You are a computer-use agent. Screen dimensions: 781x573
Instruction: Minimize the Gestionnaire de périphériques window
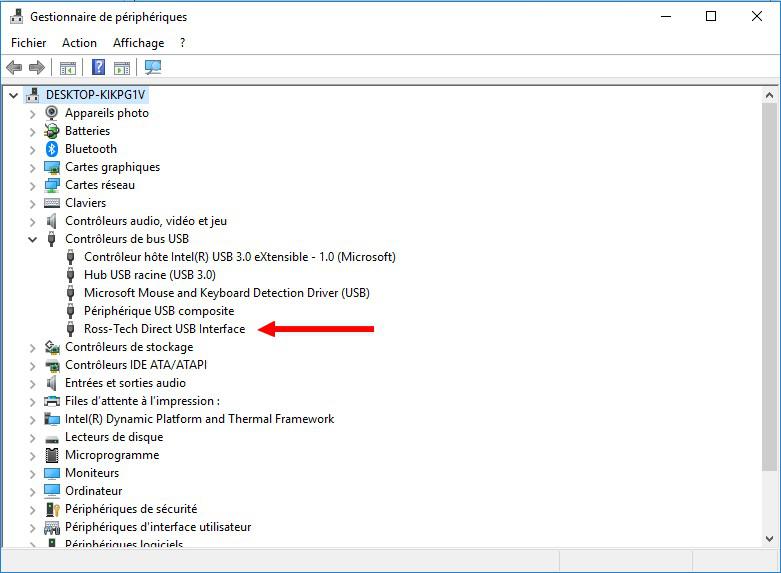(x=666, y=16)
